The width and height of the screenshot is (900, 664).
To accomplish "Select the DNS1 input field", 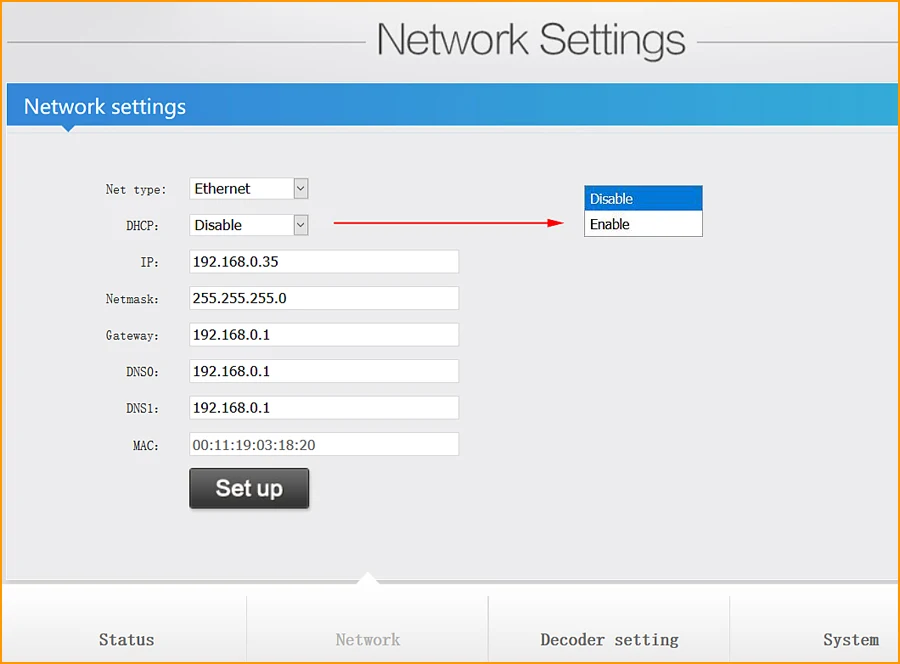I will 323,407.
